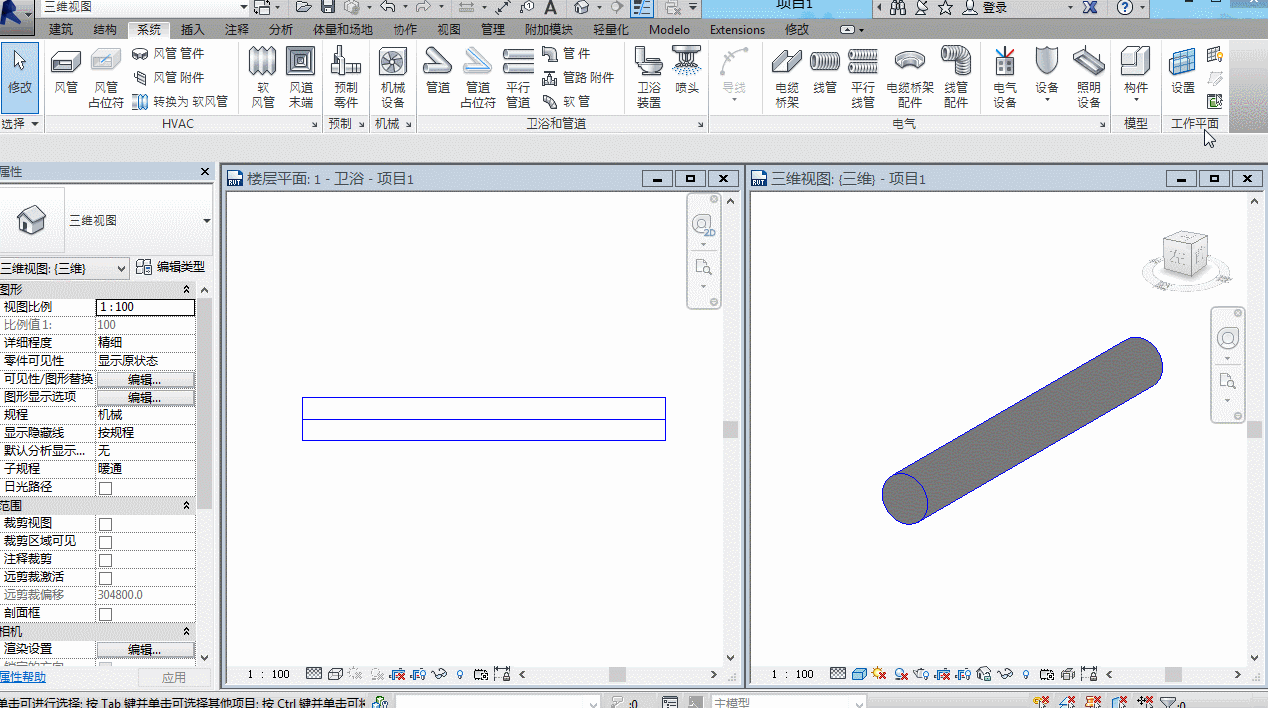
Task: Choose the 风管占位符 tool
Action: pos(105,78)
